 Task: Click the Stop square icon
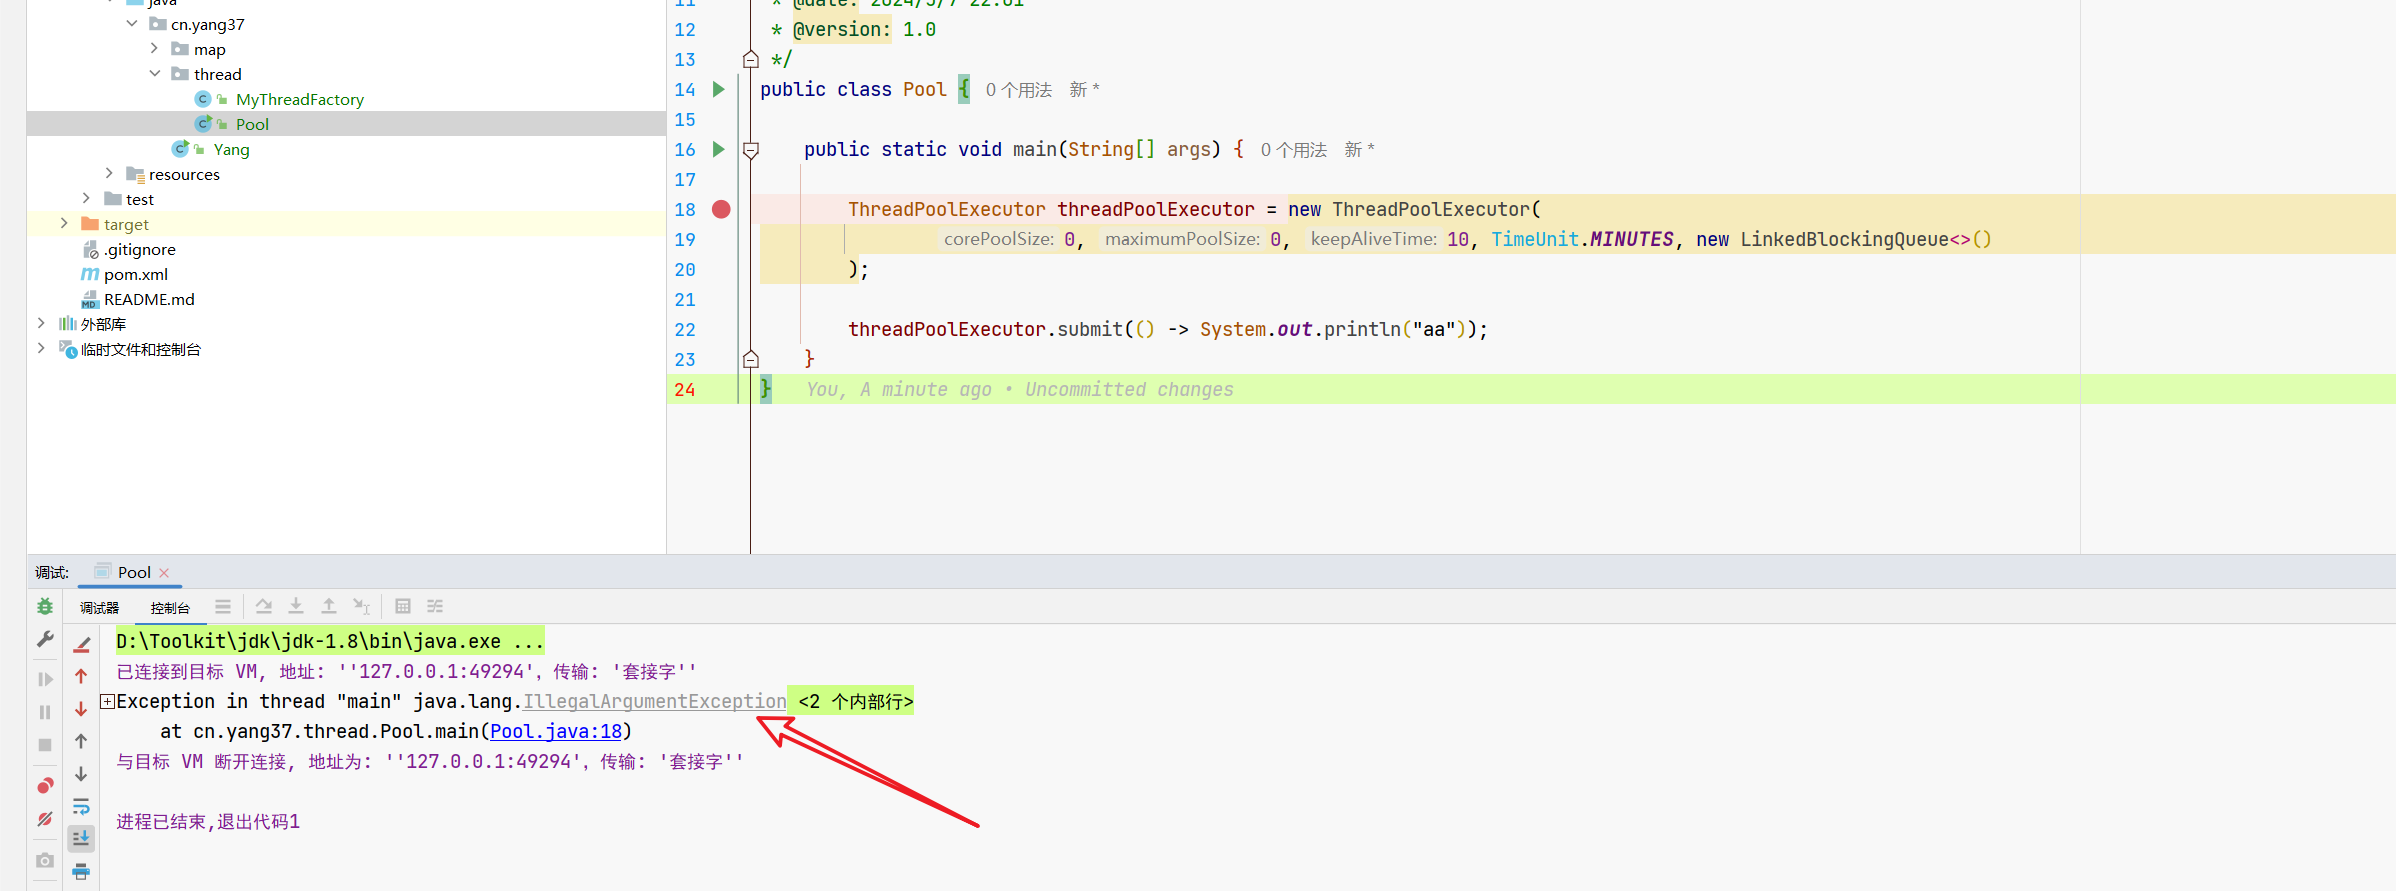pyautogui.click(x=45, y=745)
